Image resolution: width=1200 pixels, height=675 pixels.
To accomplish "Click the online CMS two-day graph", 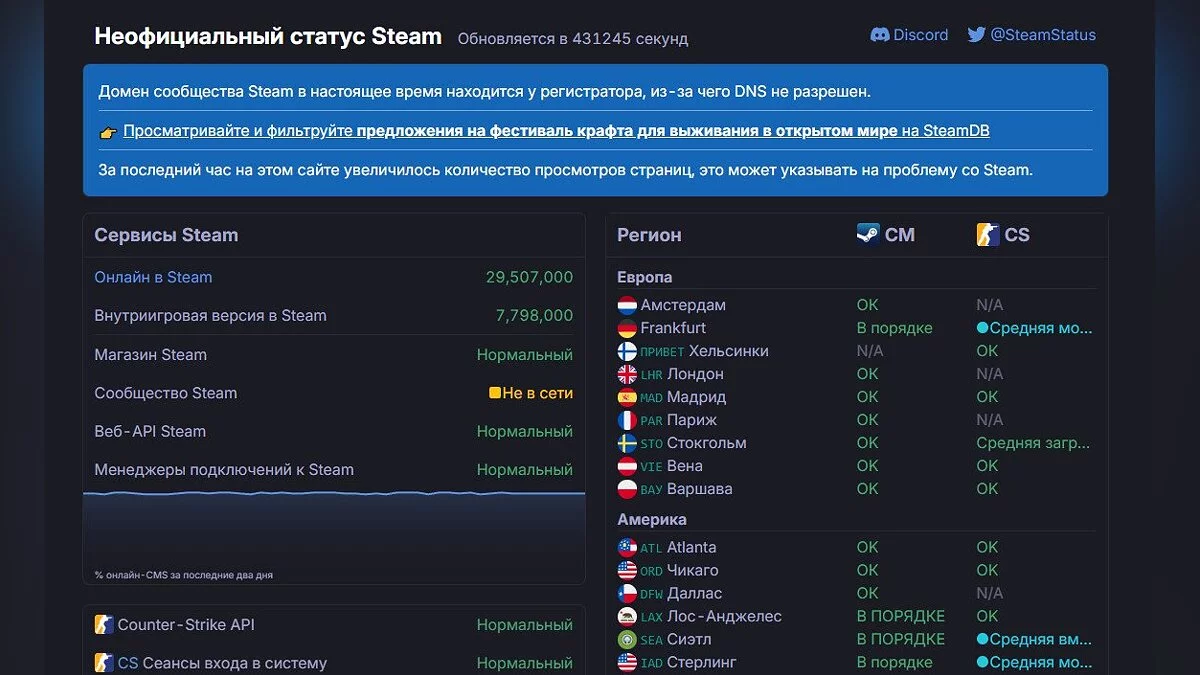I will (x=334, y=530).
